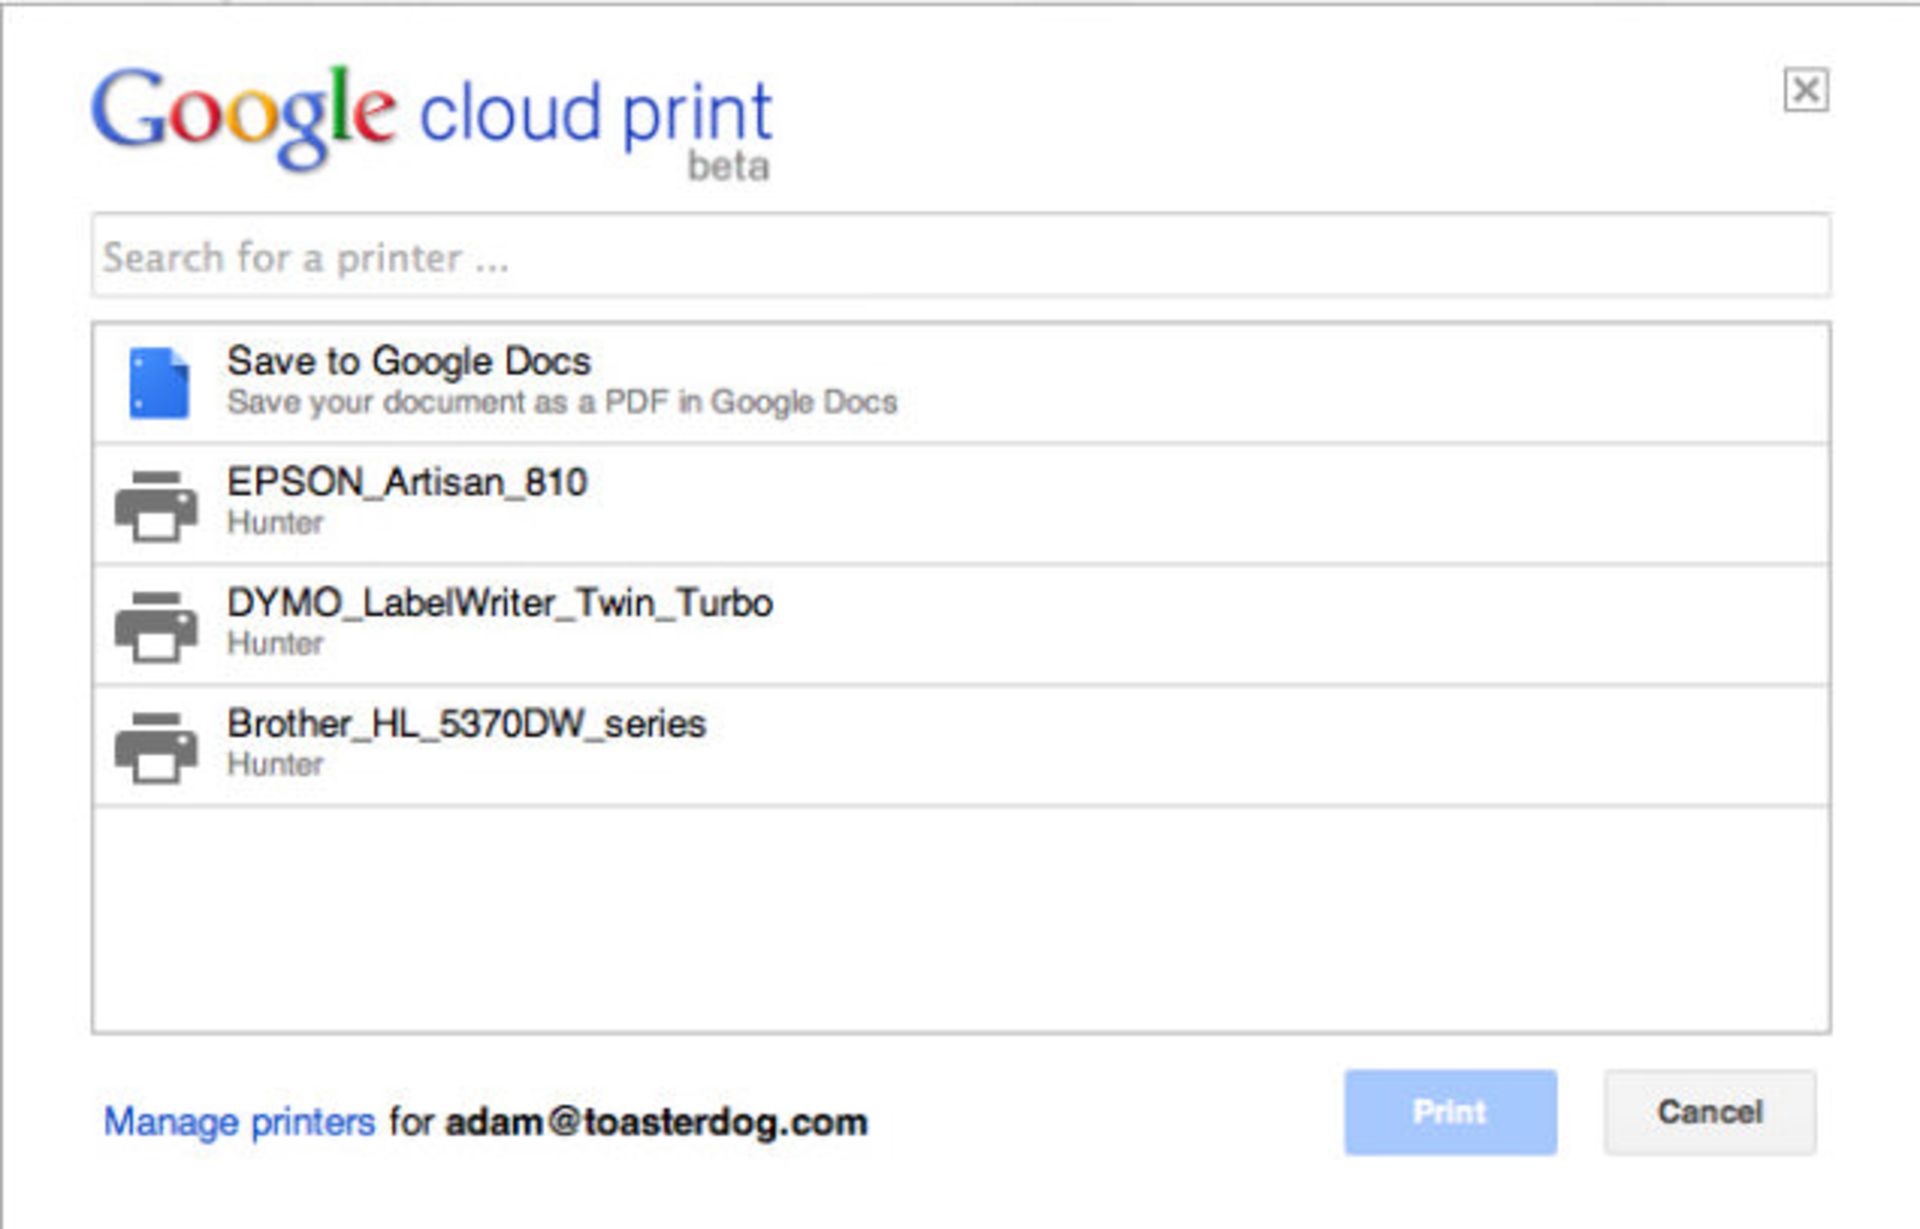Select the 'Save to Google Docs' title
Image resolution: width=1920 pixels, height=1229 pixels.
408,361
